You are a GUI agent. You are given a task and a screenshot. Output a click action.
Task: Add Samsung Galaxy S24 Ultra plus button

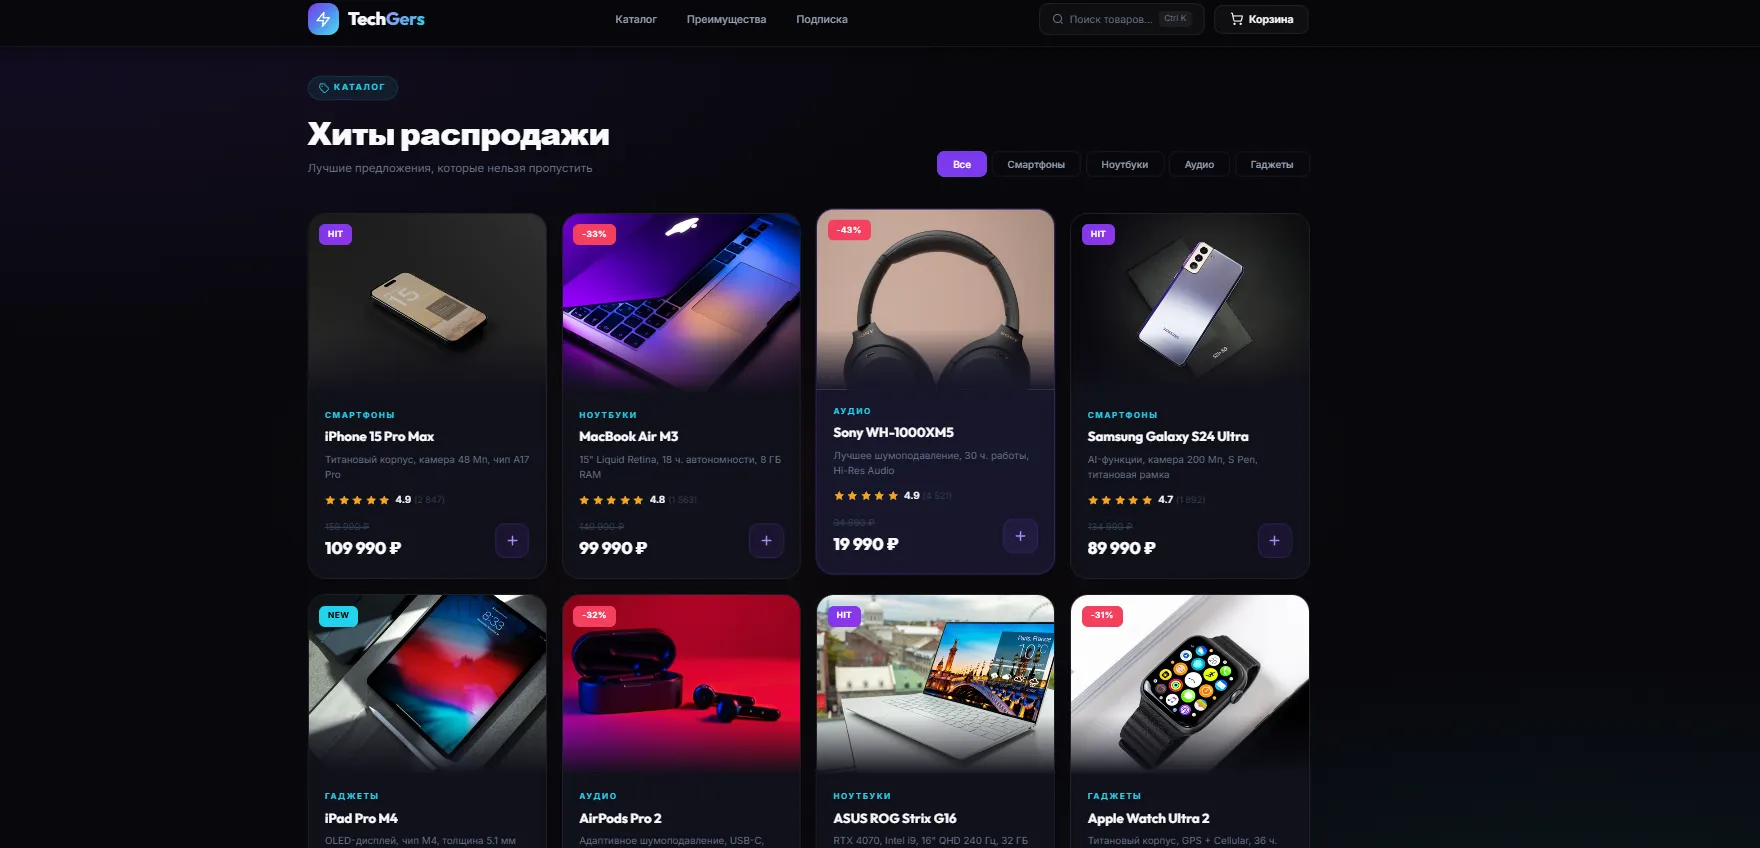point(1274,541)
